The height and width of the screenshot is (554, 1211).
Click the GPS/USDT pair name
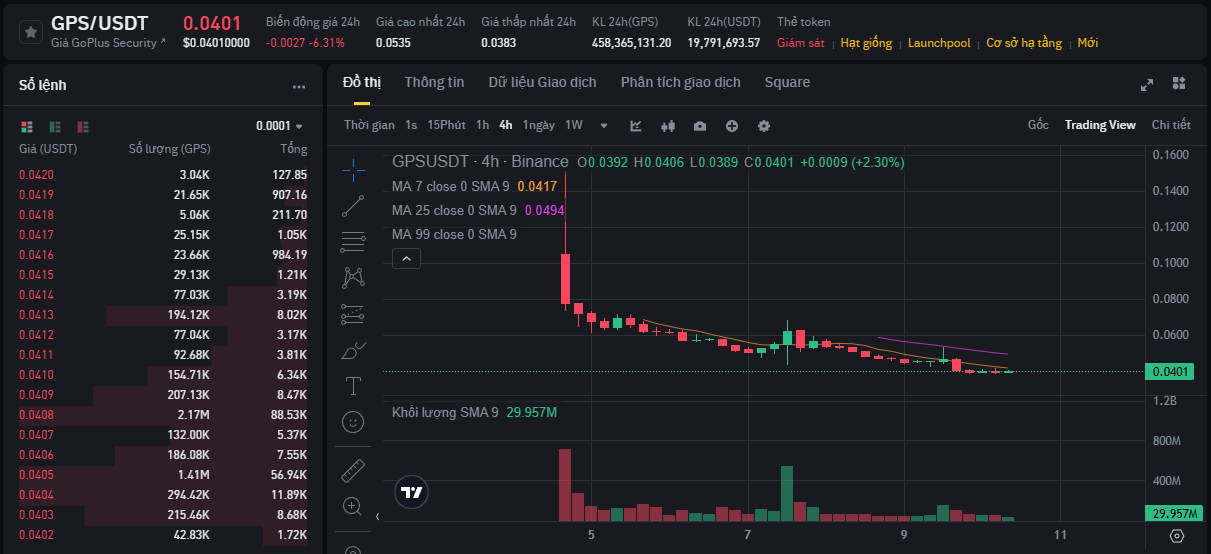coord(100,23)
